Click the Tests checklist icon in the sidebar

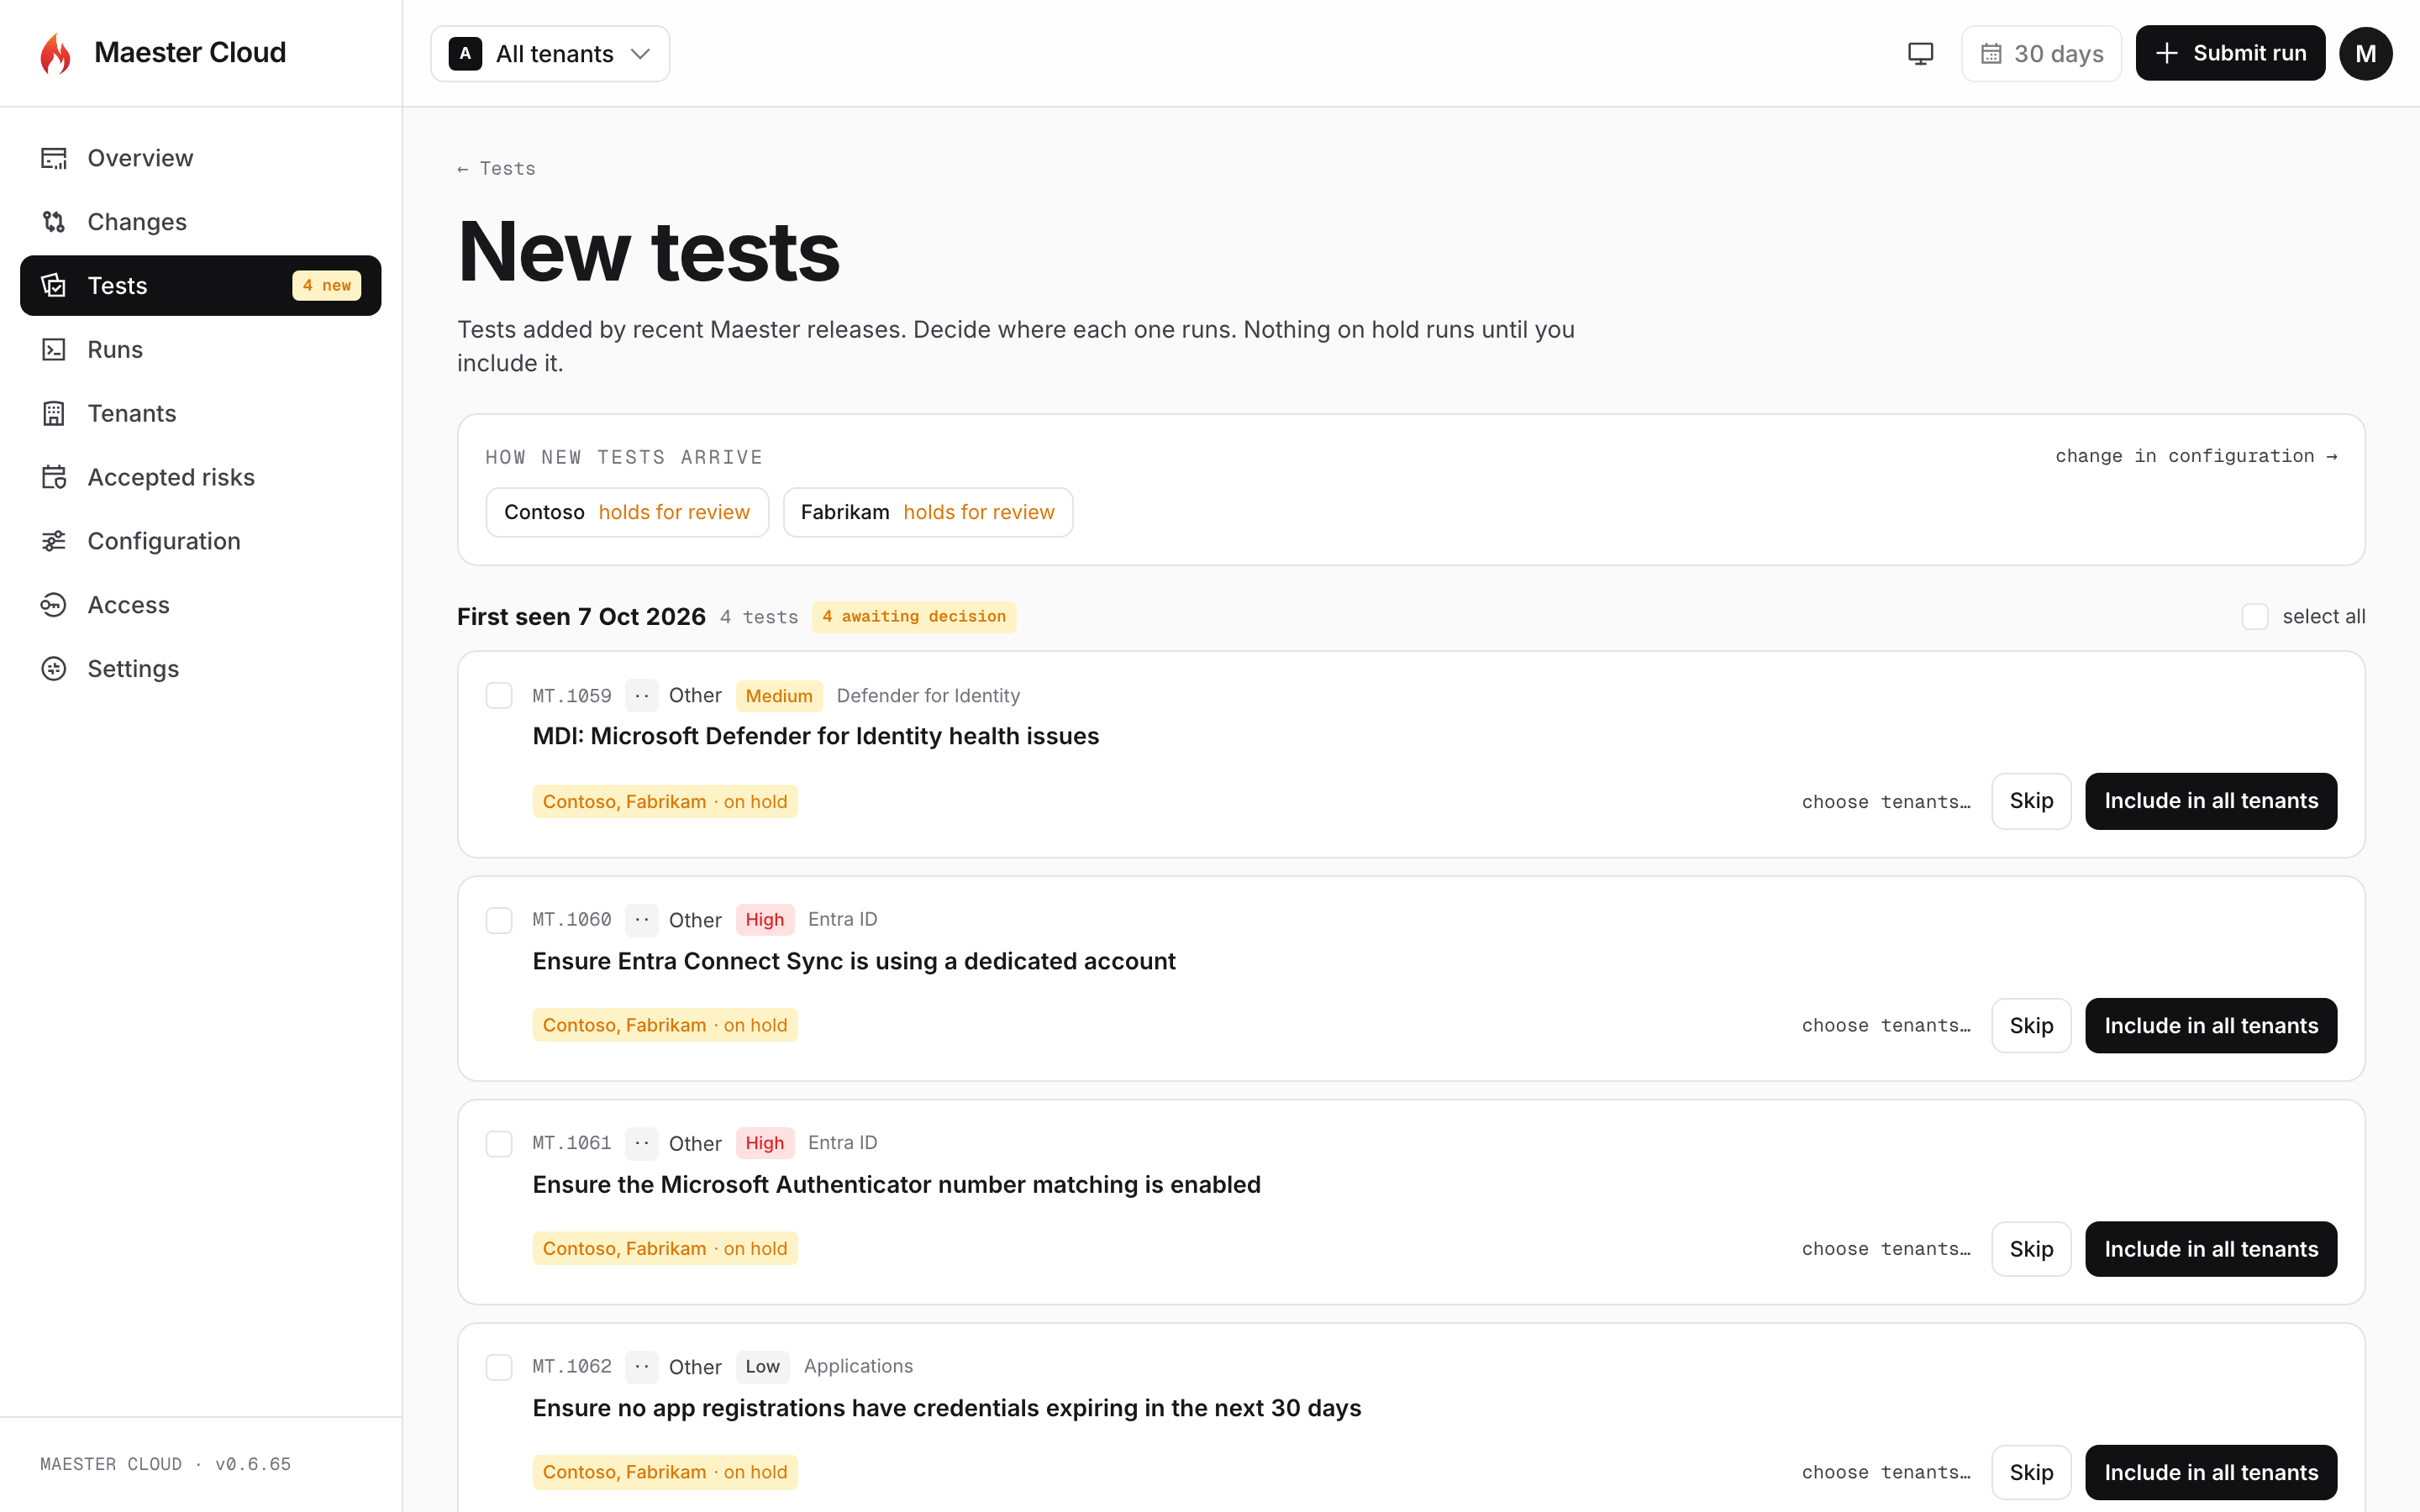[54, 286]
